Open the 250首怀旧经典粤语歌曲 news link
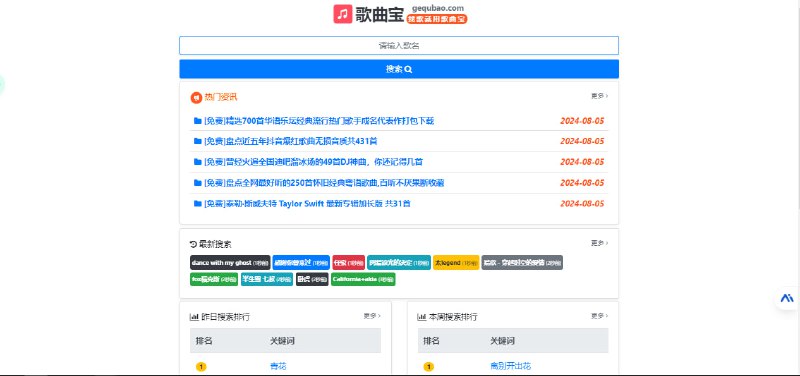Image resolution: width=800 pixels, height=376 pixels. 324,183
